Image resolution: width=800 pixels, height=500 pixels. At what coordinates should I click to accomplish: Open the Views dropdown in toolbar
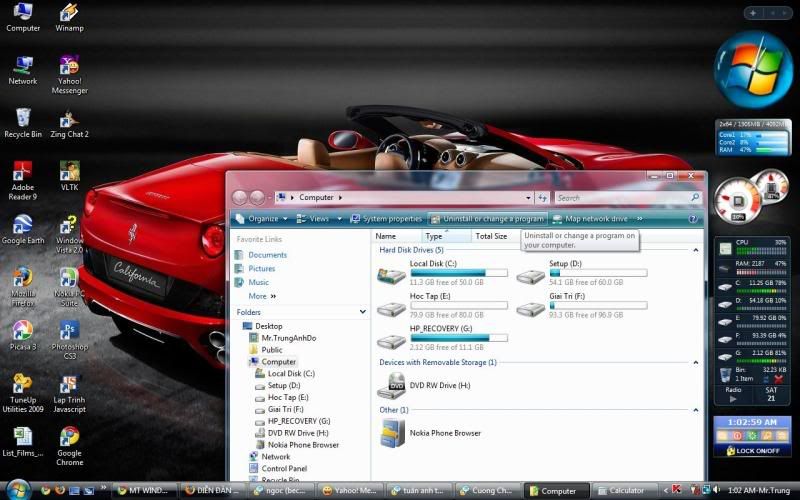pyautogui.click(x=318, y=218)
